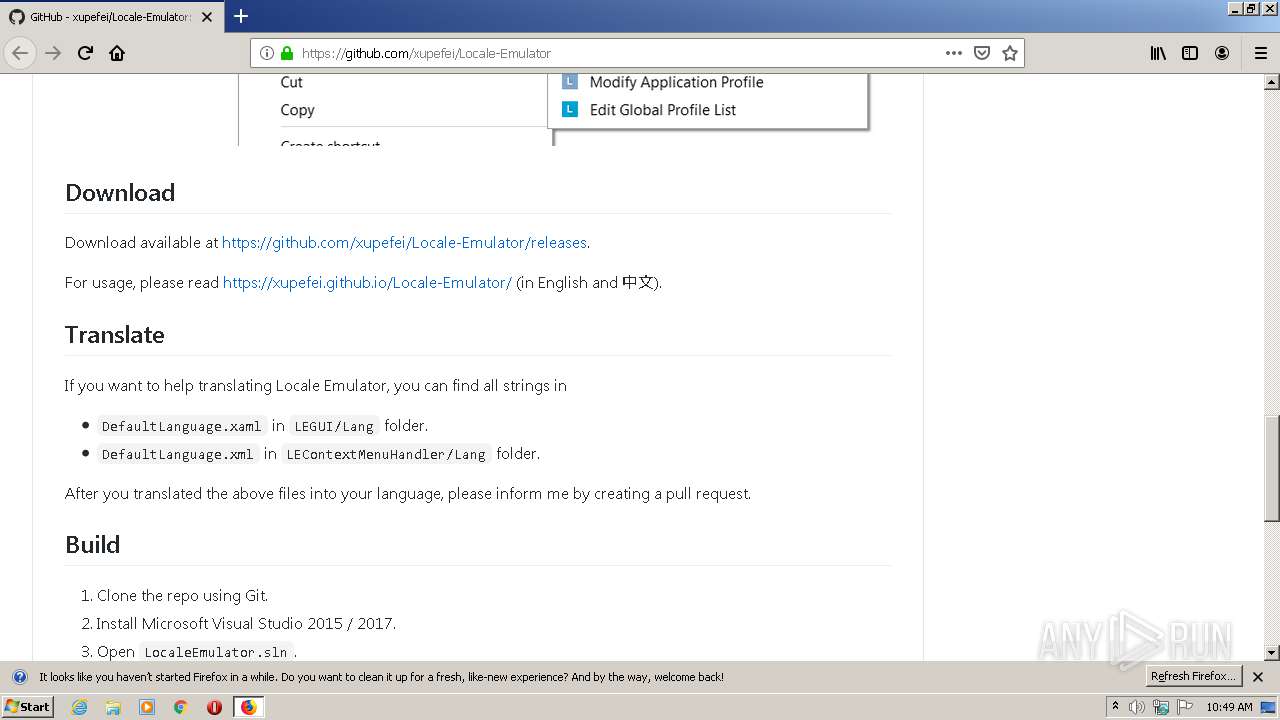Open the Firefox hamburger menu
Image resolution: width=1280 pixels, height=720 pixels.
[1260, 53]
